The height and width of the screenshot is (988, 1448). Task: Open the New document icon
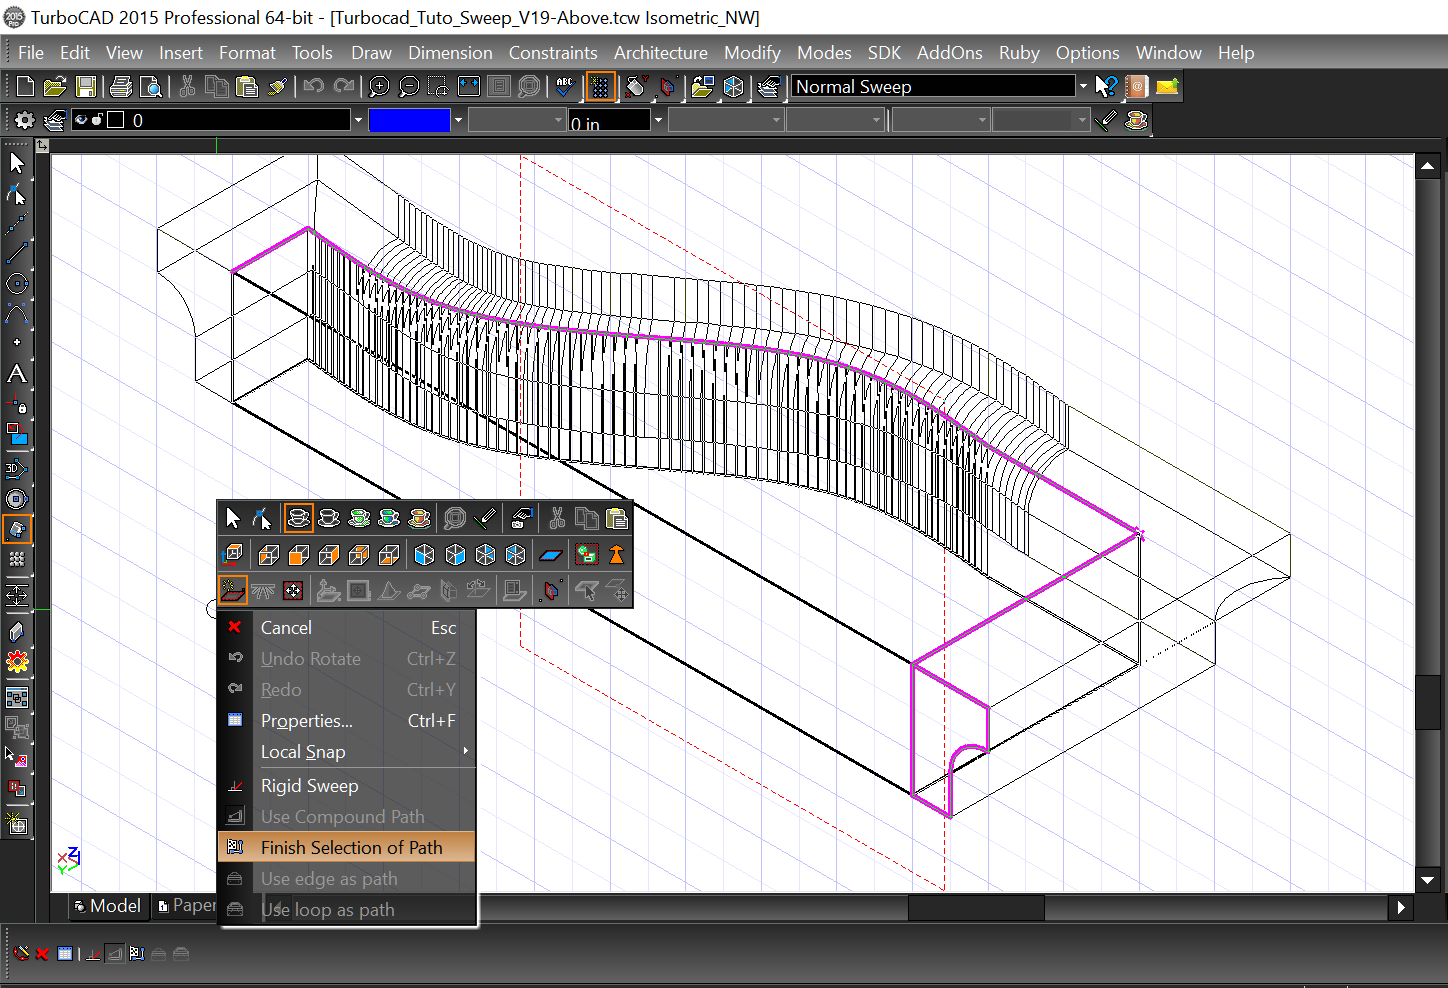[x=24, y=86]
